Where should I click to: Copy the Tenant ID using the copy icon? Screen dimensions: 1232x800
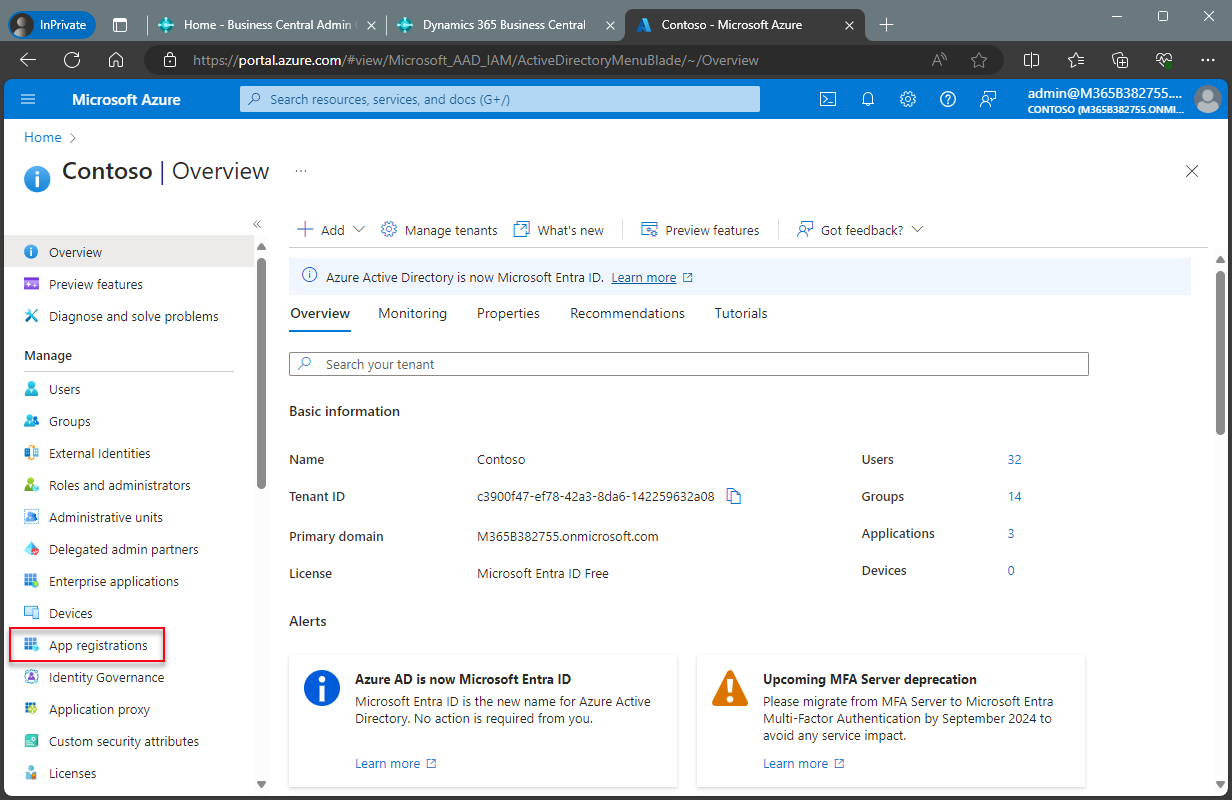pyautogui.click(x=733, y=496)
